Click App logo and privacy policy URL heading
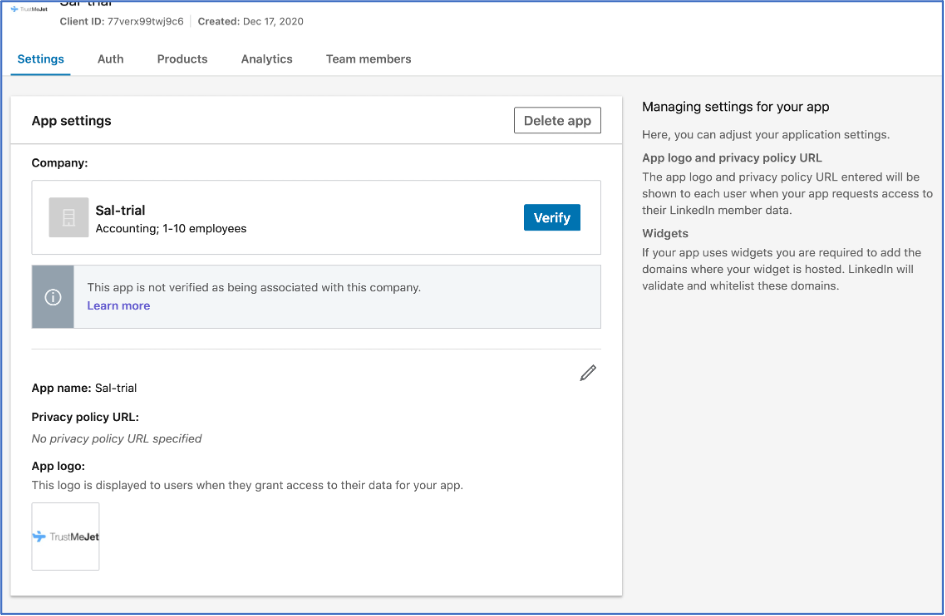945x616 pixels. pyautogui.click(x=732, y=158)
